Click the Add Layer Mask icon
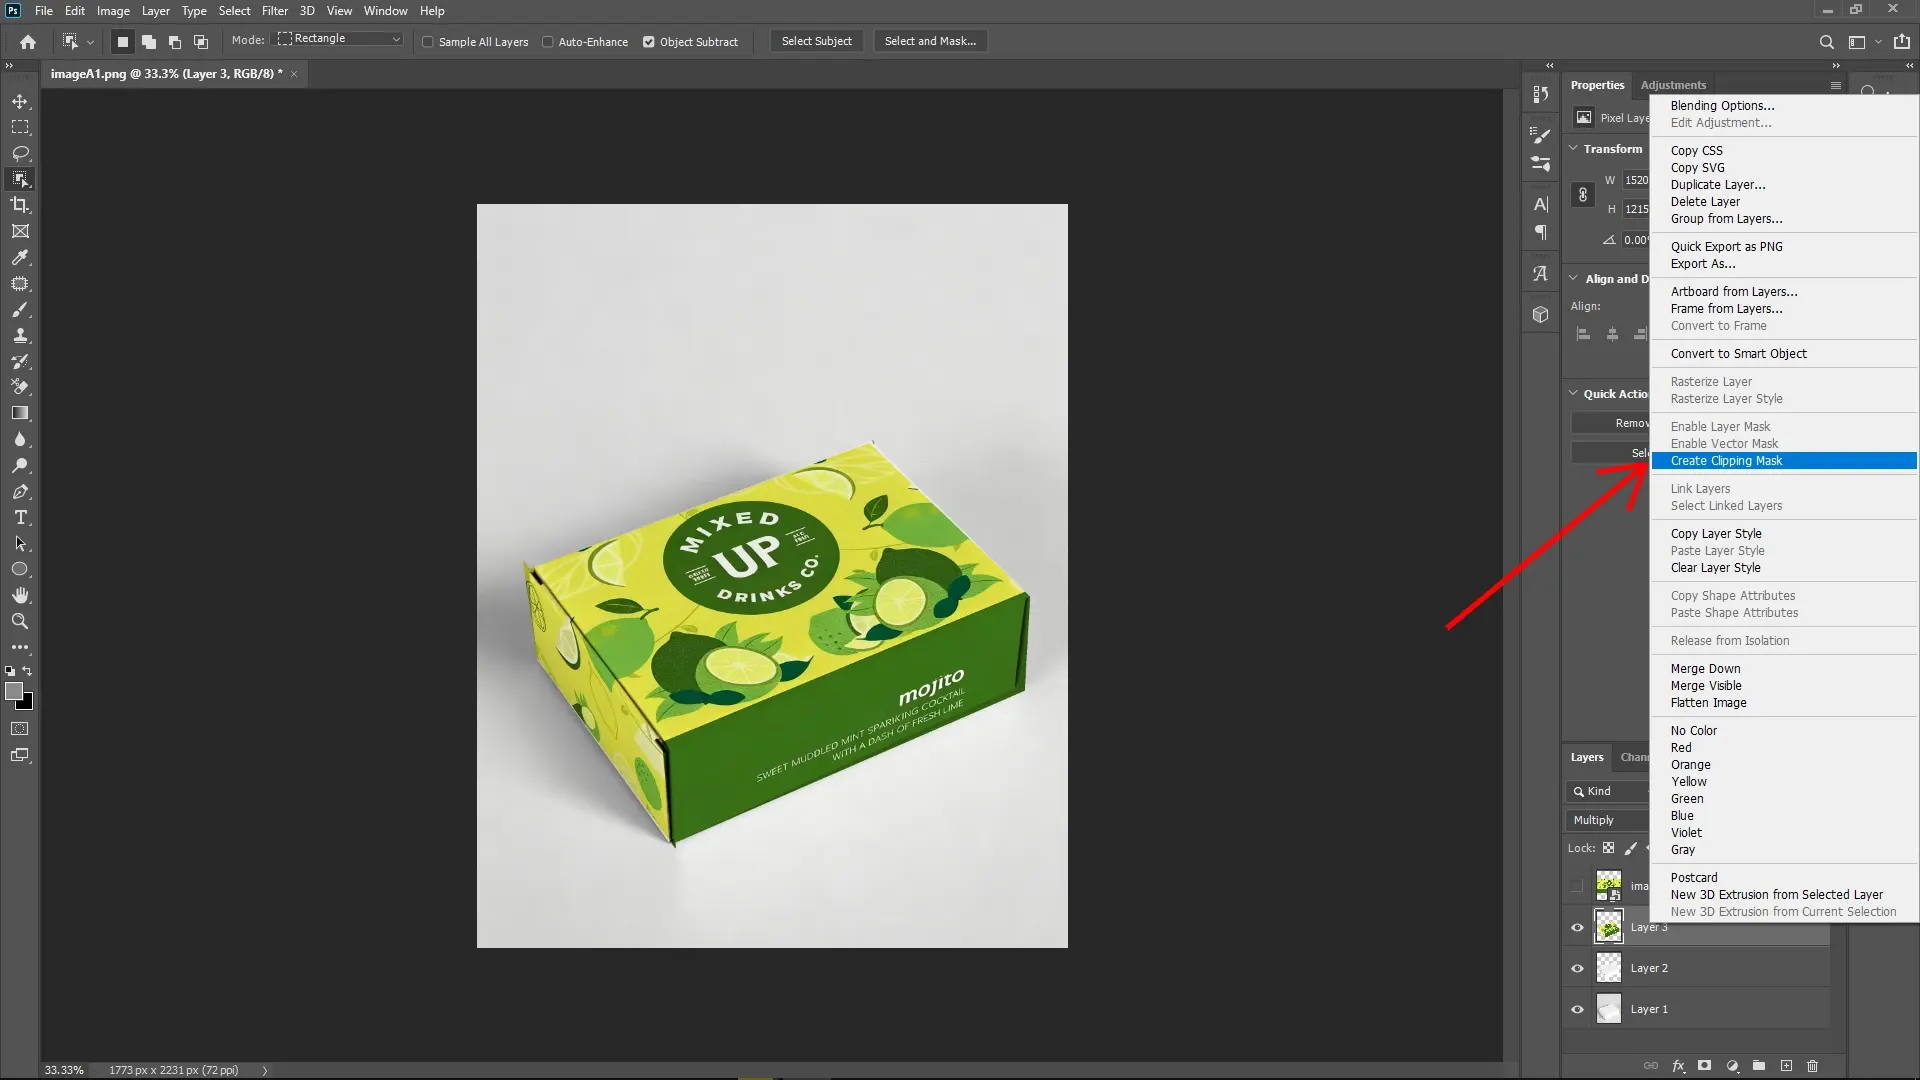The height and width of the screenshot is (1080, 1920). [x=1705, y=1066]
